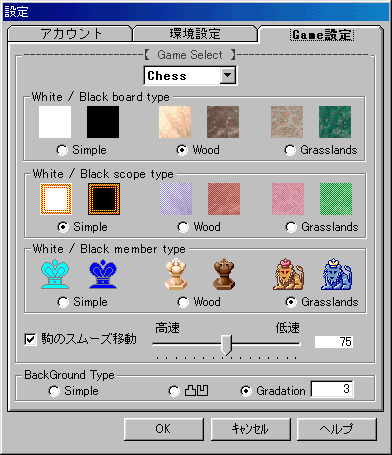Click the cyan Simple king piece icon

(x=55, y=274)
